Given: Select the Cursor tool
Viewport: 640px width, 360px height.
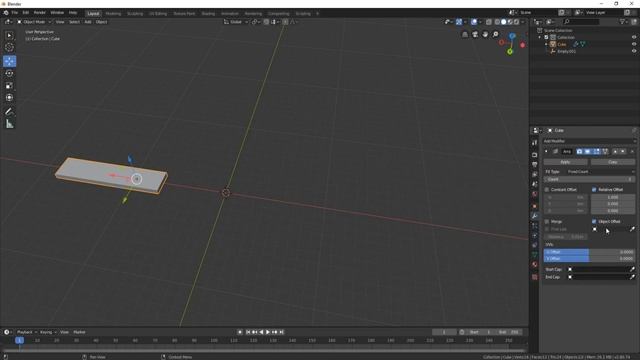Looking at the screenshot, I should tap(9, 48).
